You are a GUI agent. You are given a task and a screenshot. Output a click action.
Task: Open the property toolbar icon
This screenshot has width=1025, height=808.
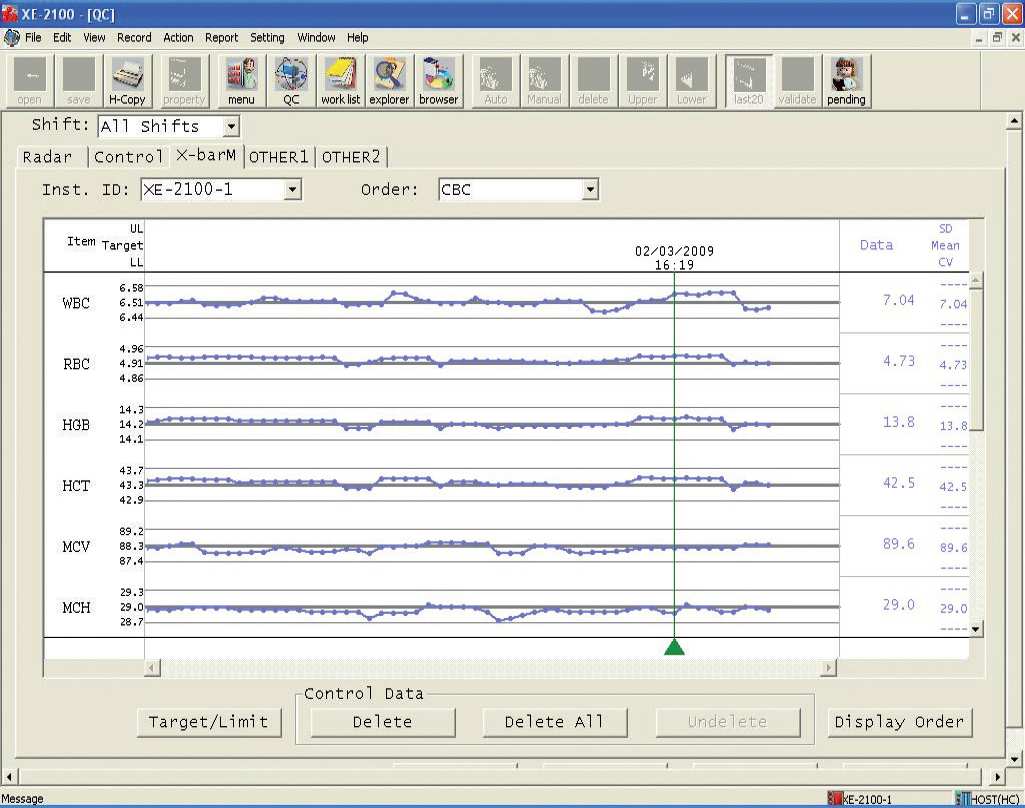tap(184, 81)
